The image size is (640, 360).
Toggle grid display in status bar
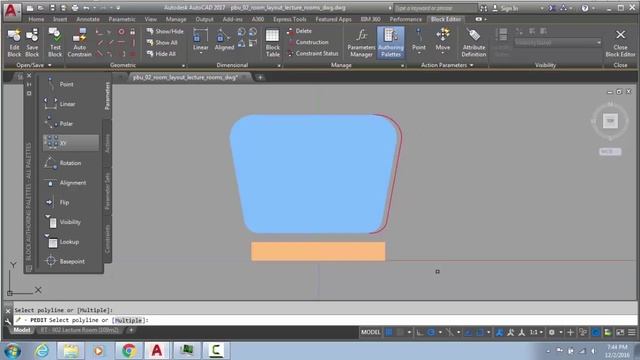pyautogui.click(x=389, y=332)
